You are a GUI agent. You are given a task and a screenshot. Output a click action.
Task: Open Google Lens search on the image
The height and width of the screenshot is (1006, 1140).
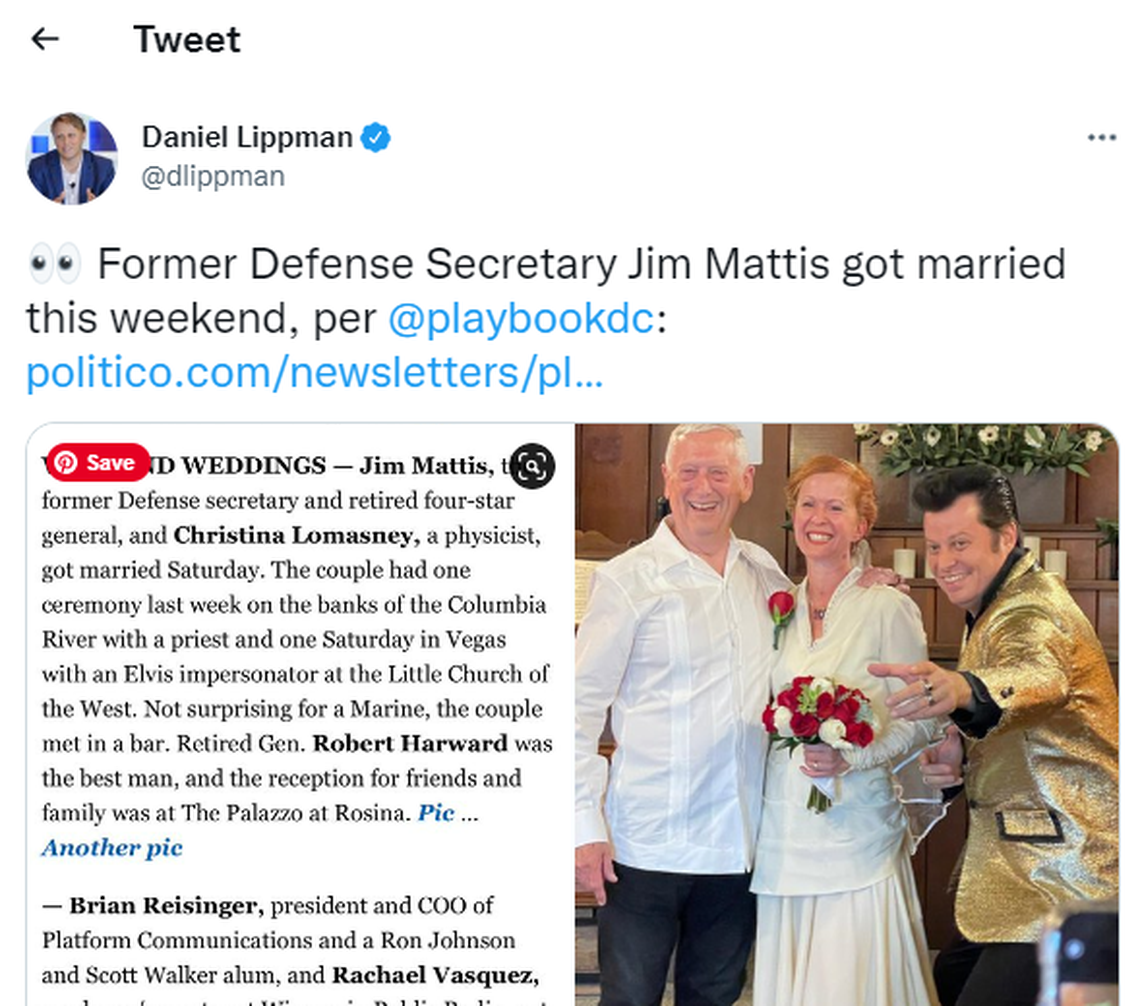[x=535, y=467]
